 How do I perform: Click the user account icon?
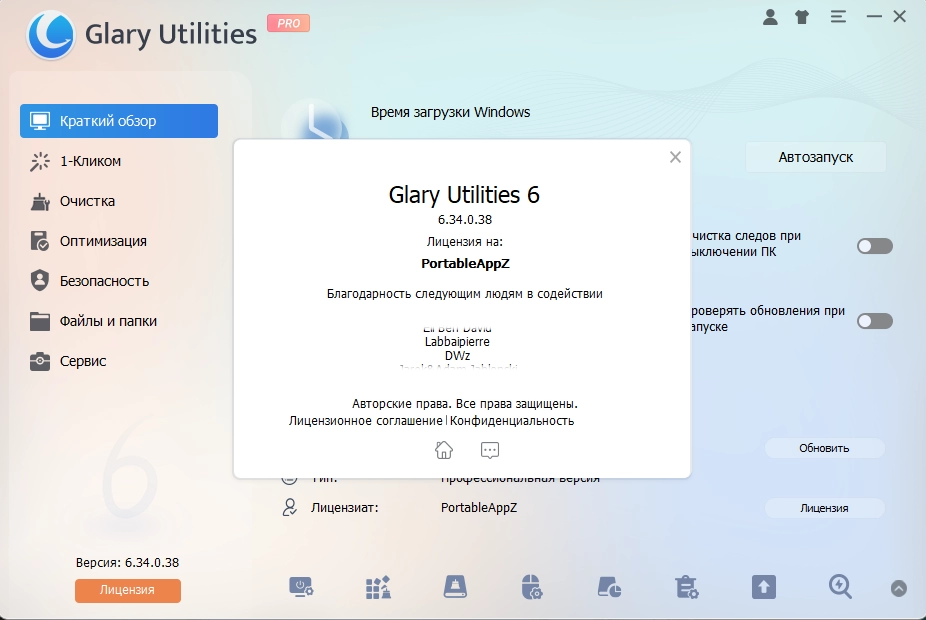click(x=770, y=17)
